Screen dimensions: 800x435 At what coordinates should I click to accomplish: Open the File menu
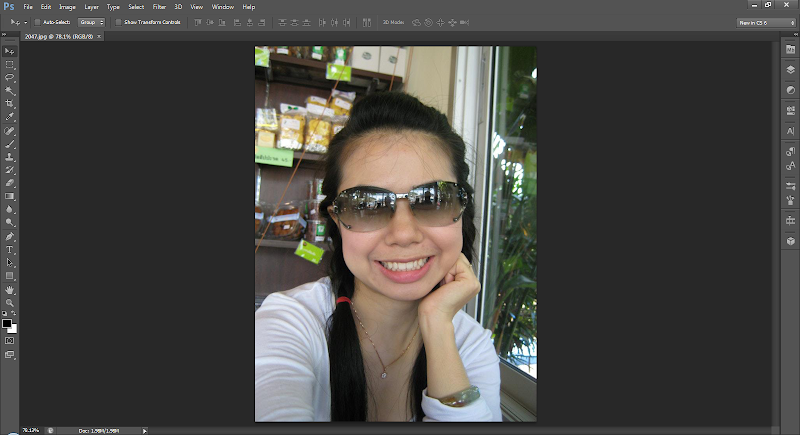click(28, 7)
